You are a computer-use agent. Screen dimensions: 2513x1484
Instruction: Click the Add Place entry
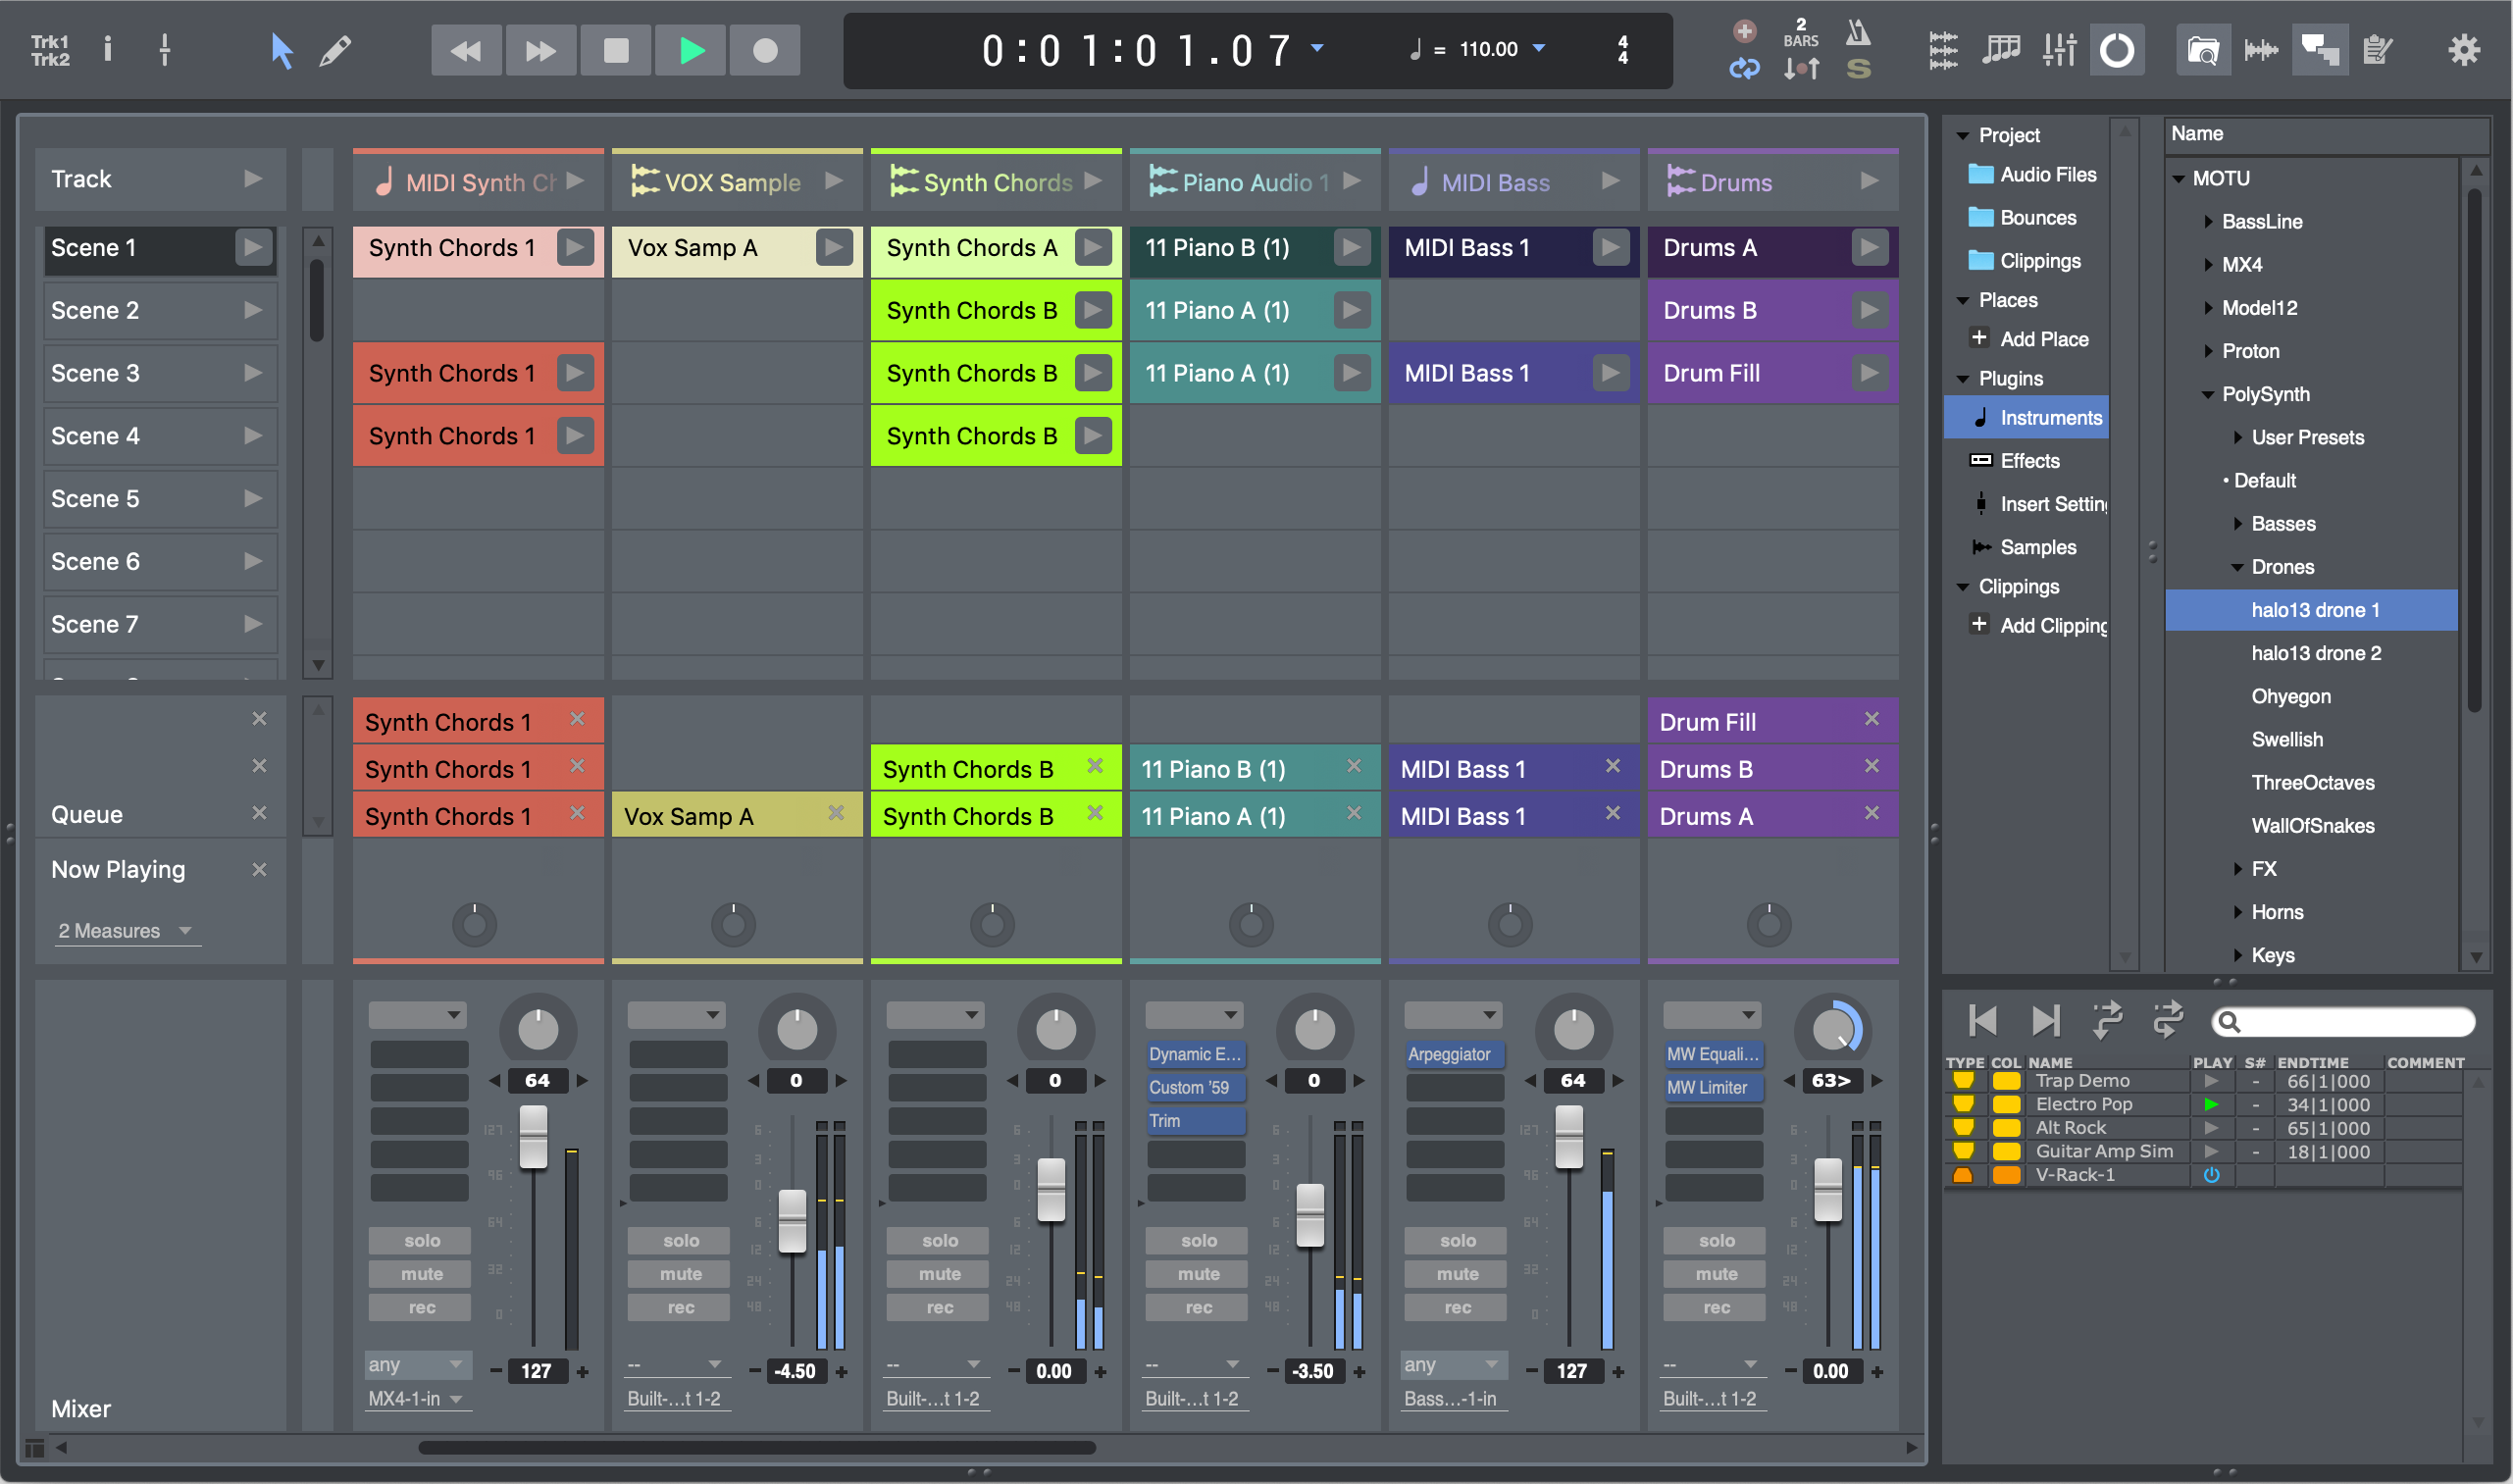(x=2043, y=339)
